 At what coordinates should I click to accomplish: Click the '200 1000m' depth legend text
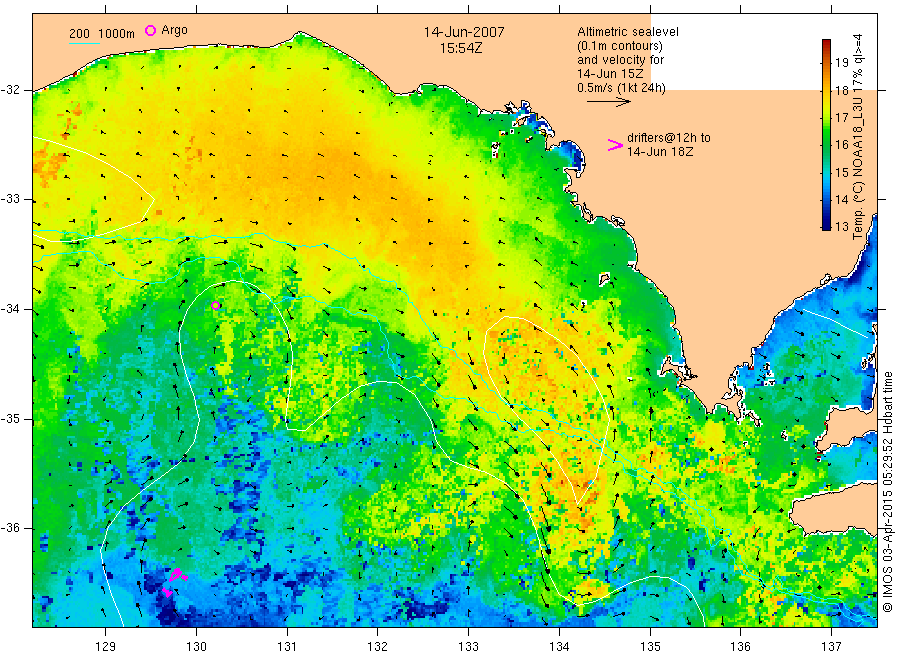(102, 34)
